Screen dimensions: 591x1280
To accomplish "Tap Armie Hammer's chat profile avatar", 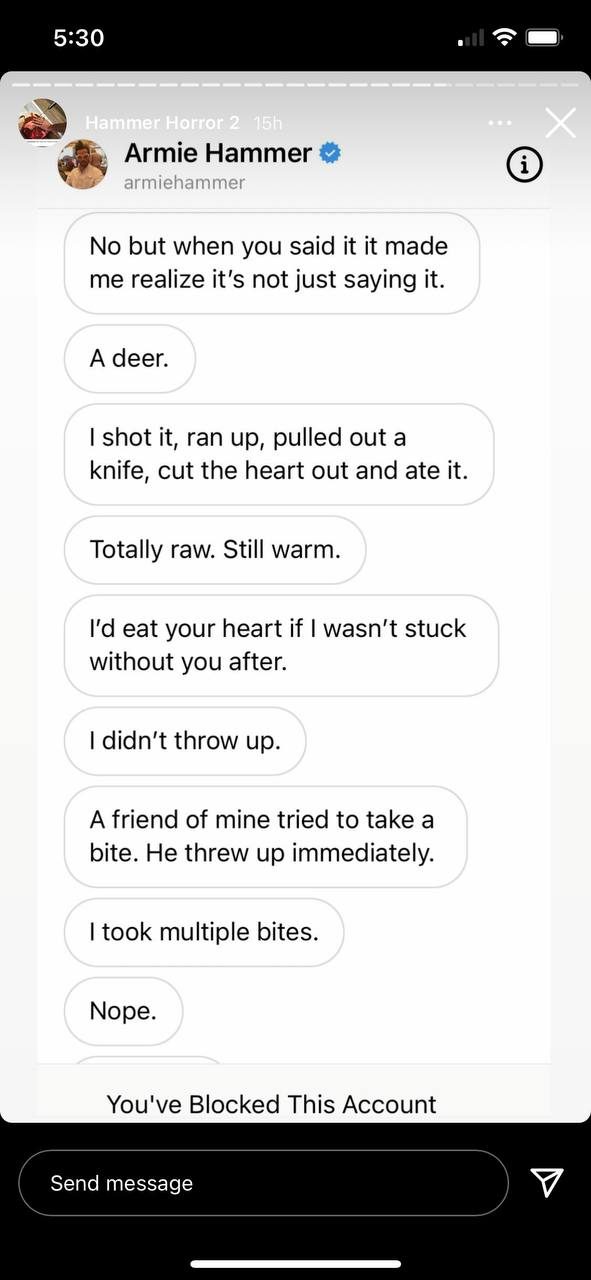I will click(82, 164).
